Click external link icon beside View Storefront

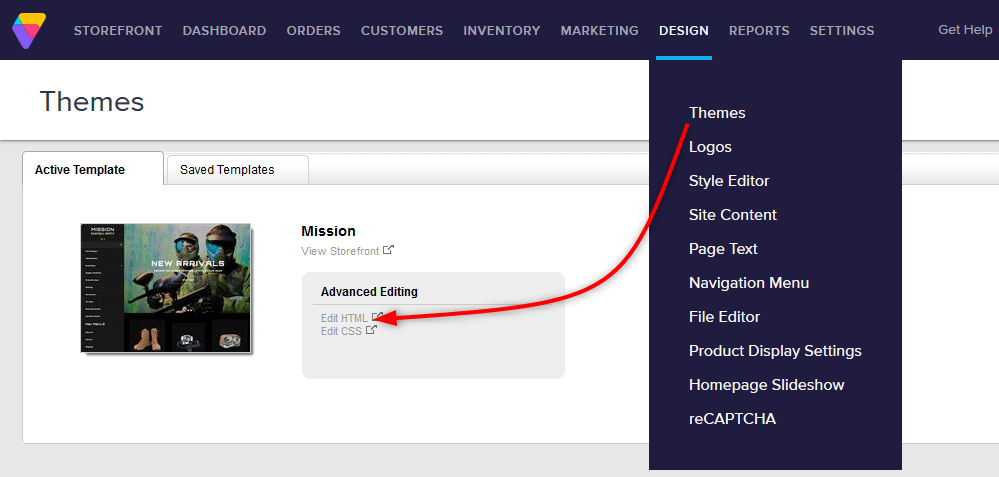[x=389, y=250]
